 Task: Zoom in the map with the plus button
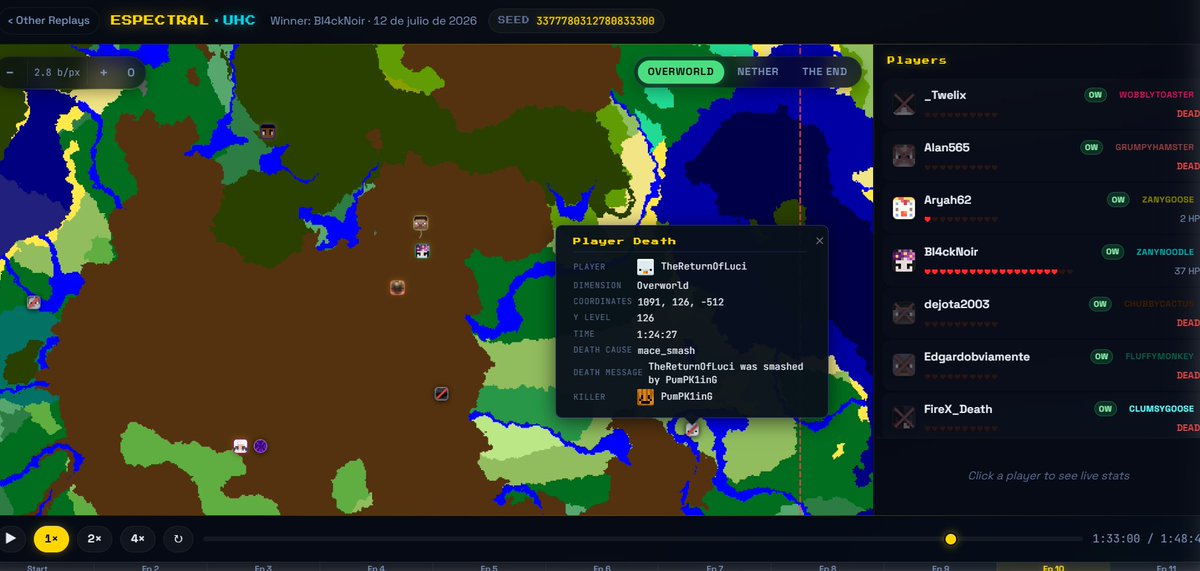click(103, 72)
